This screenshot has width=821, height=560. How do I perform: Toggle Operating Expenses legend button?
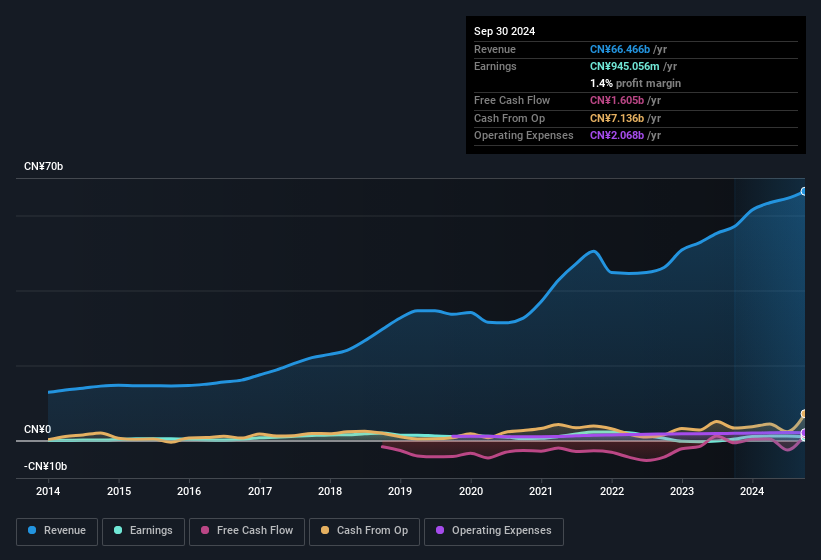[493, 531]
